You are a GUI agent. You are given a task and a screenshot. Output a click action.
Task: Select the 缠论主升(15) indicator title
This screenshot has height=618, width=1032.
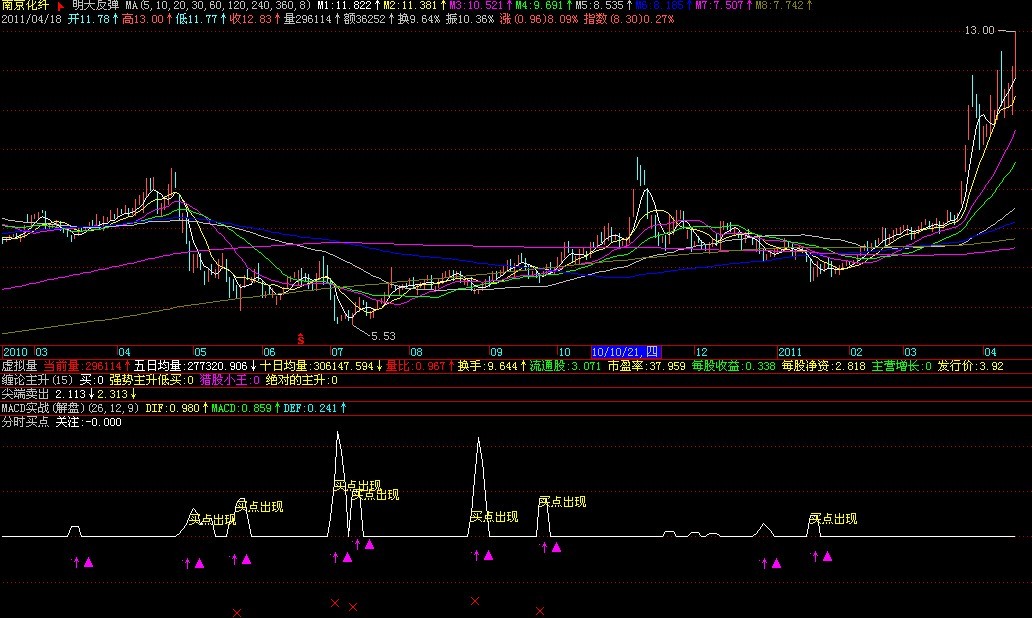(37, 380)
